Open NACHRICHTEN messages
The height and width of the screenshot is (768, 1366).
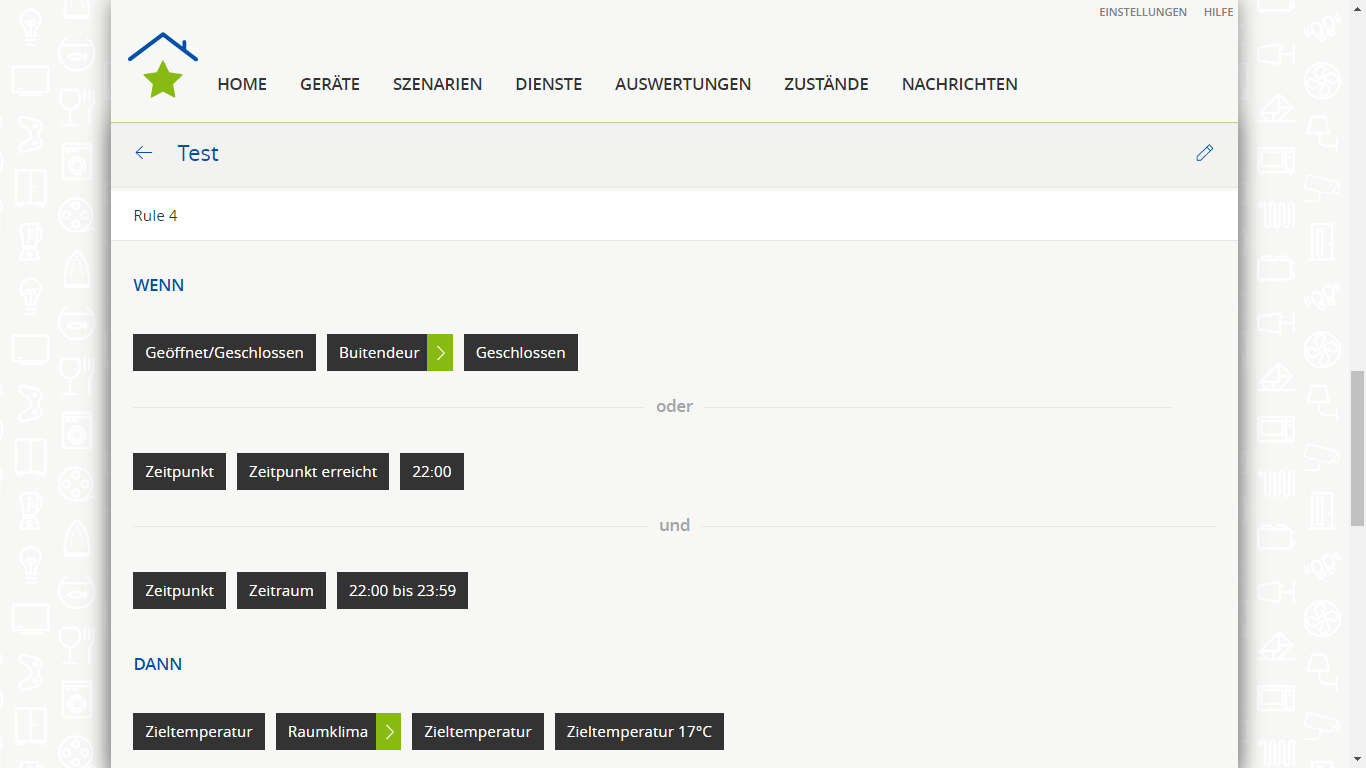click(959, 85)
